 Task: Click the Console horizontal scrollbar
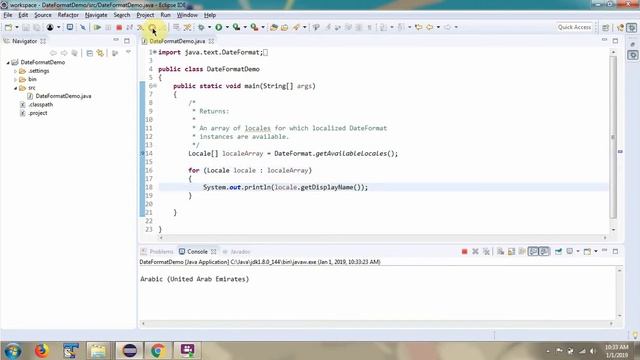coord(377,324)
